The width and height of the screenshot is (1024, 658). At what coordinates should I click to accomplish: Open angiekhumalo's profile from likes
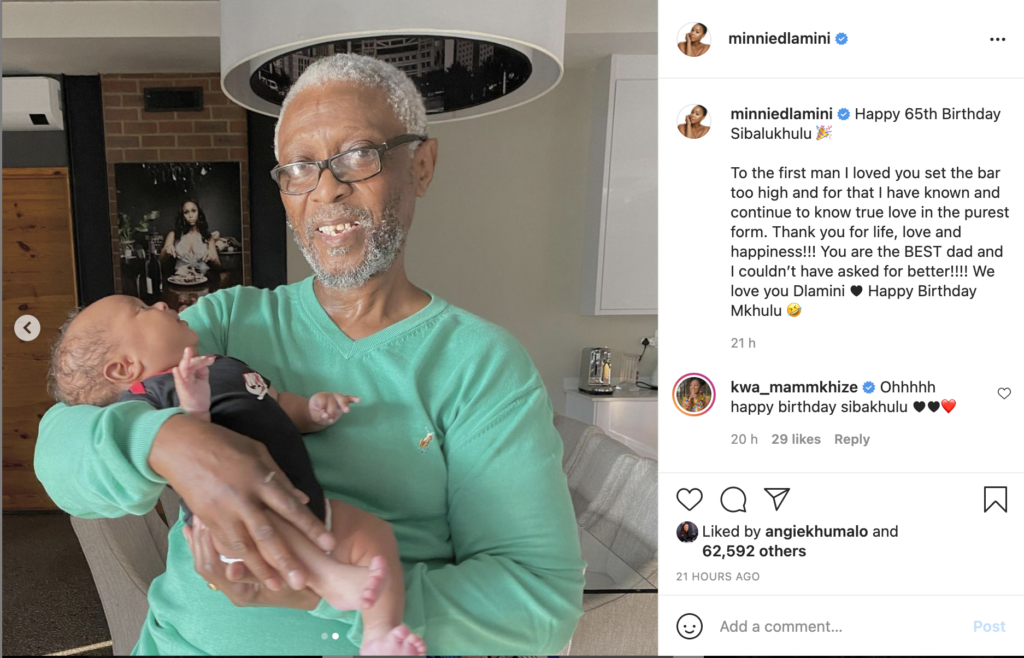(816, 531)
